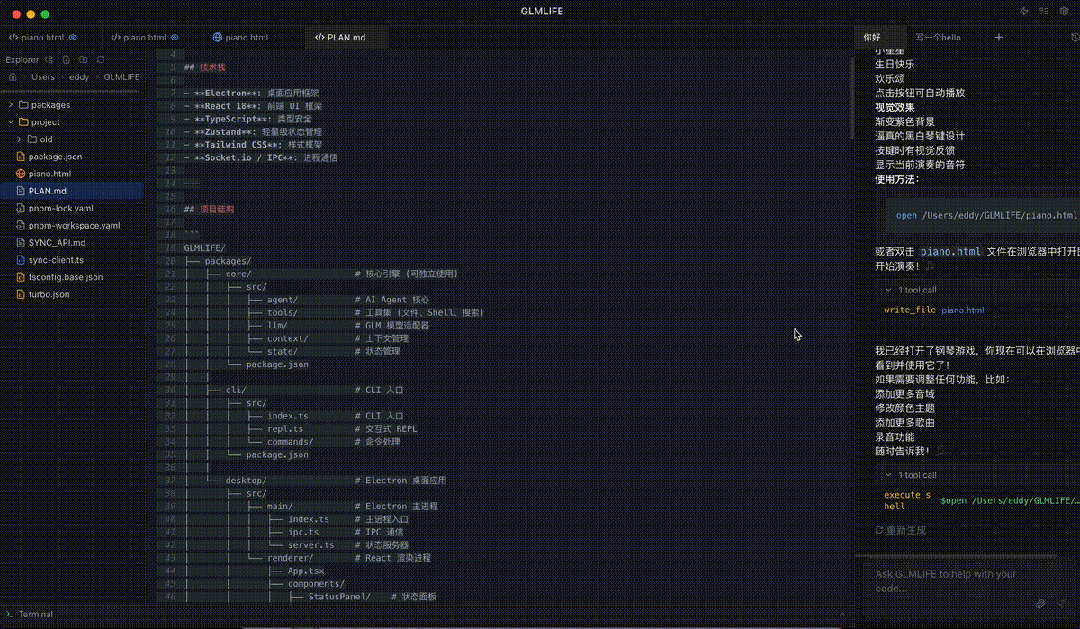Switch to the PLAN.md editor tab
The width and height of the screenshot is (1080, 629).
coord(340,37)
